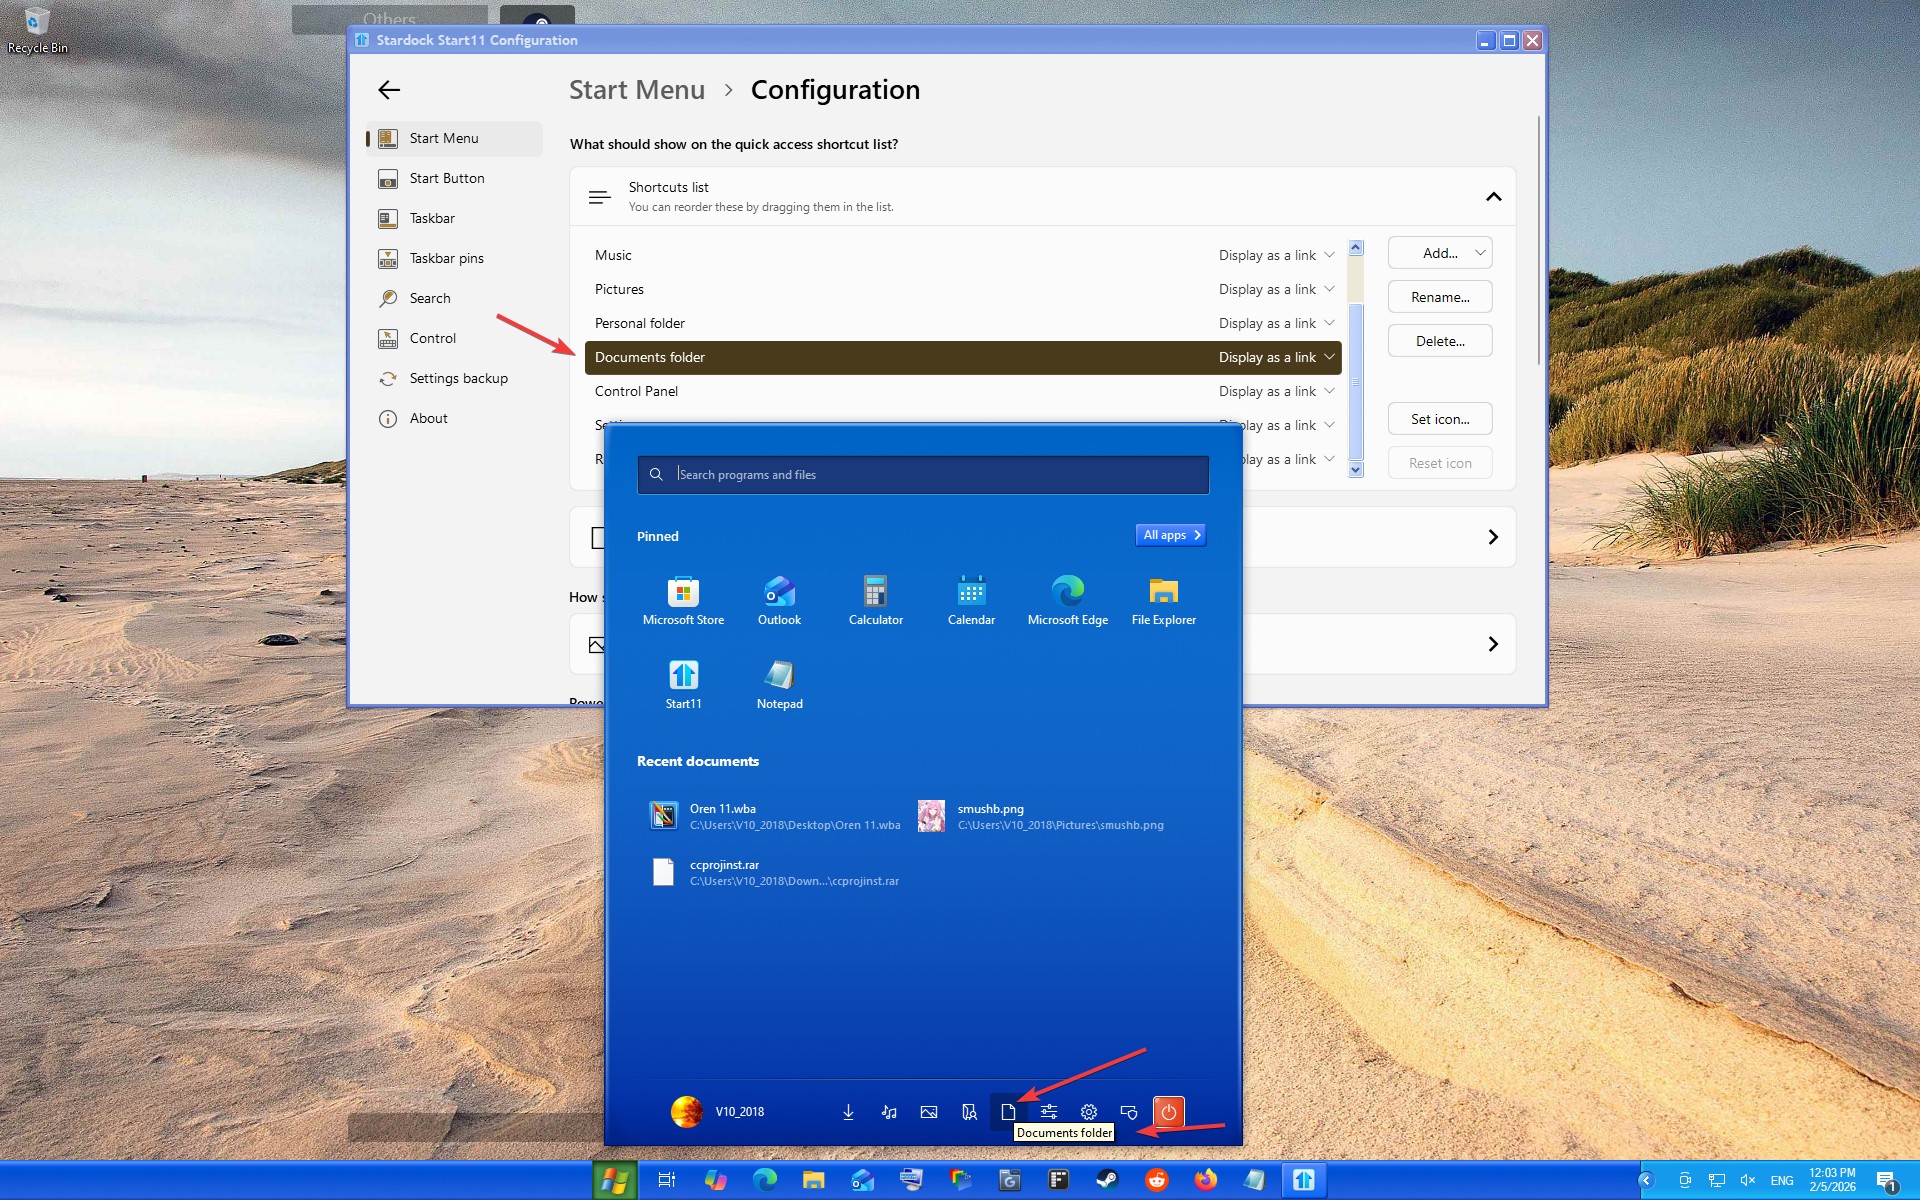Open Settings backup section in sidebar
The image size is (1920, 1200).
point(458,378)
